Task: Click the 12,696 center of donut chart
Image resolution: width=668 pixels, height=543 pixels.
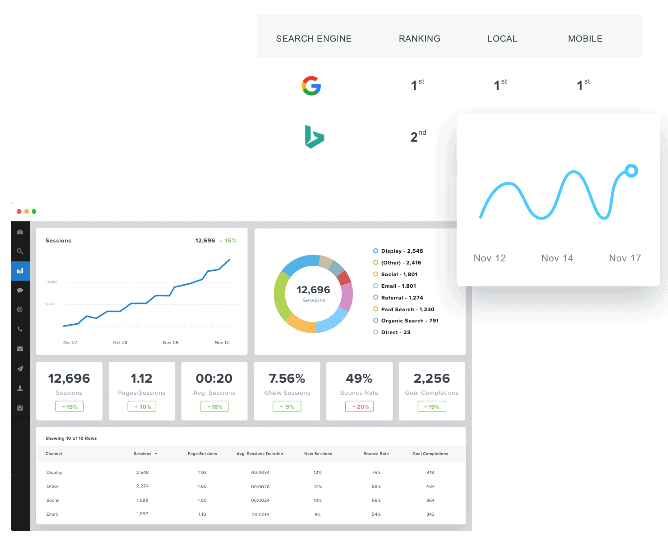Action: [x=314, y=290]
